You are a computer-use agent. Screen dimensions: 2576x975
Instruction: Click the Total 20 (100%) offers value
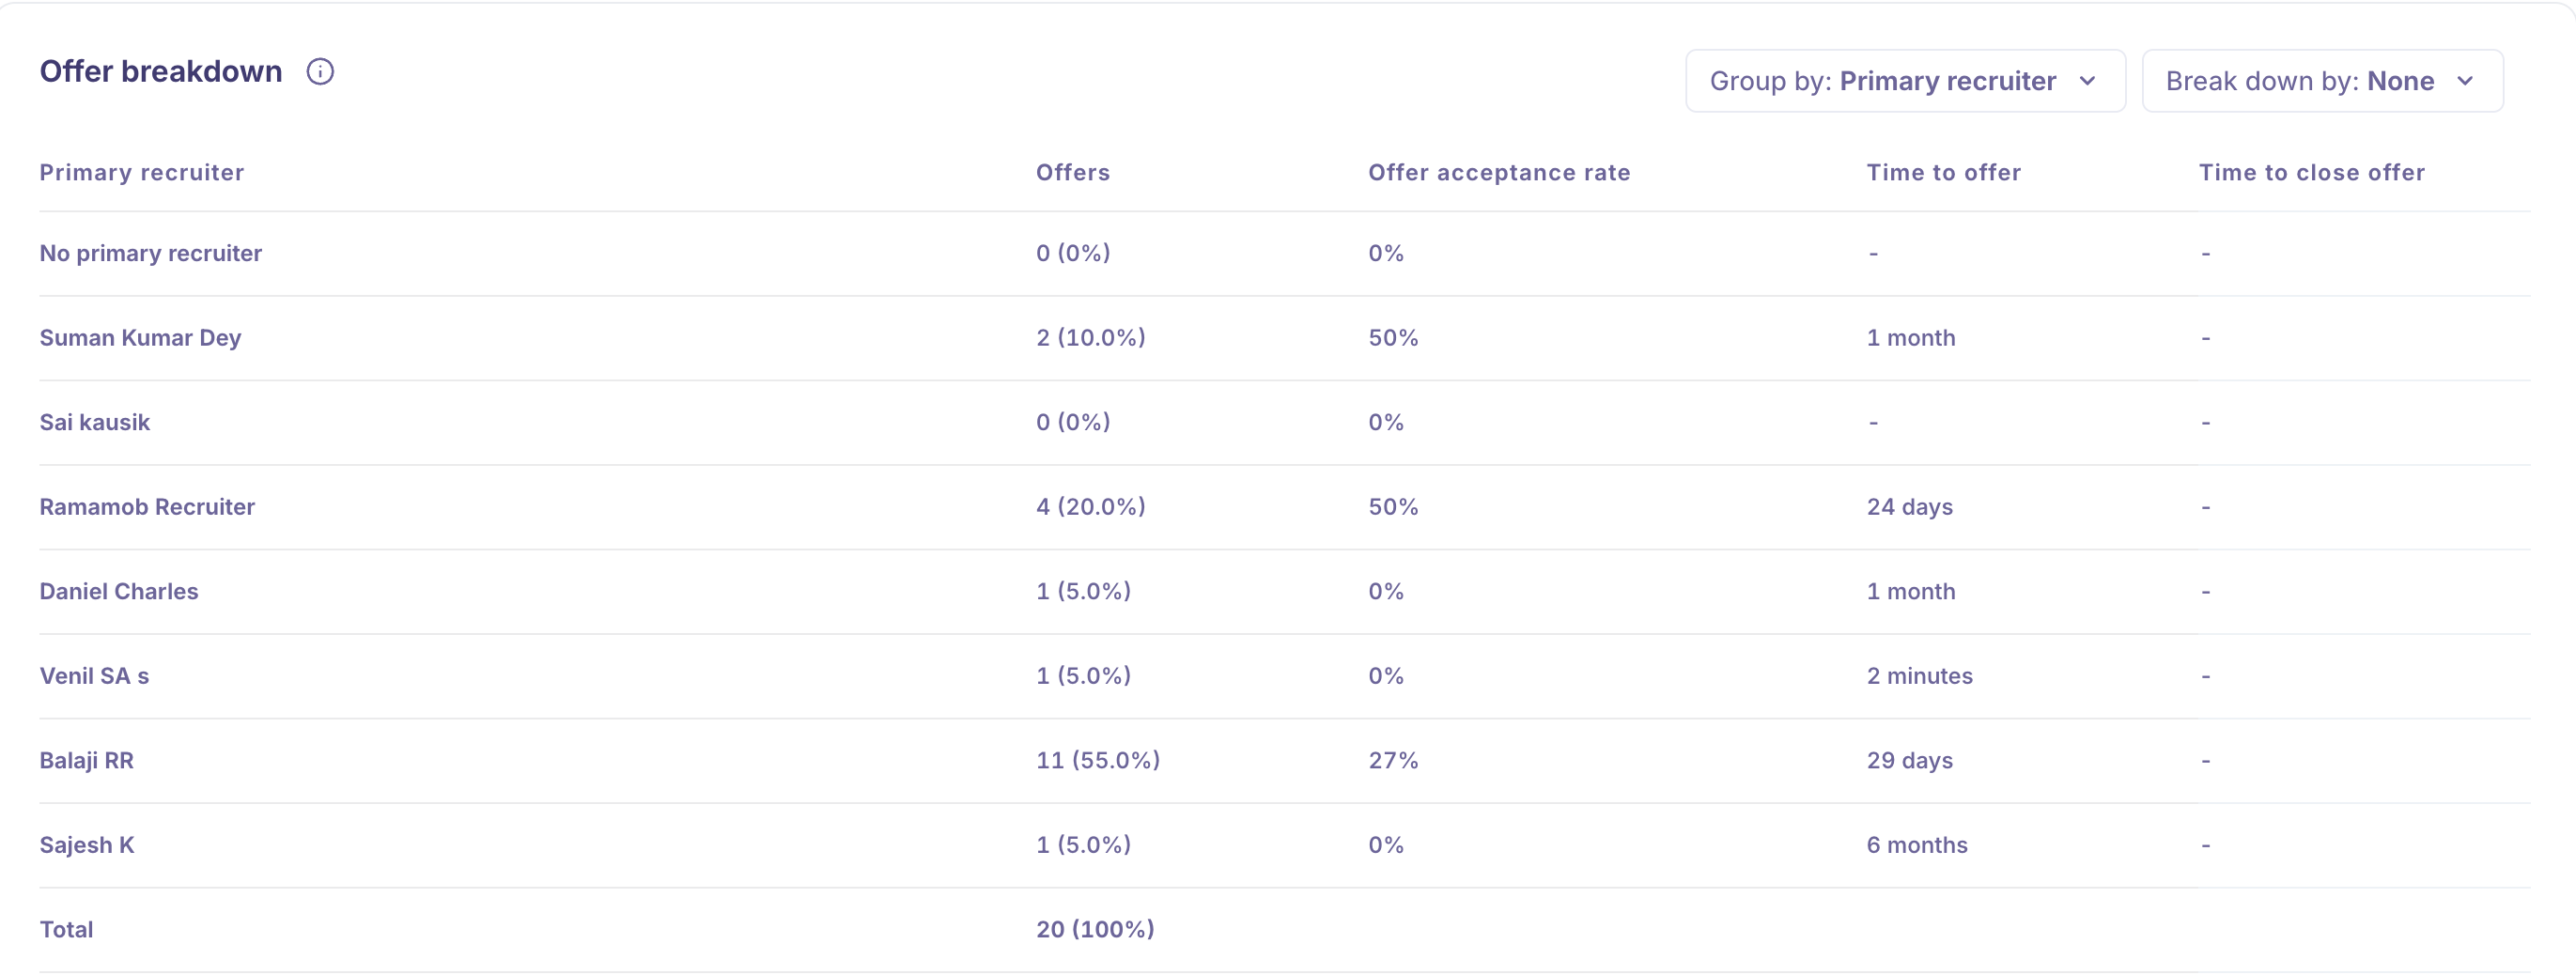(x=1094, y=930)
